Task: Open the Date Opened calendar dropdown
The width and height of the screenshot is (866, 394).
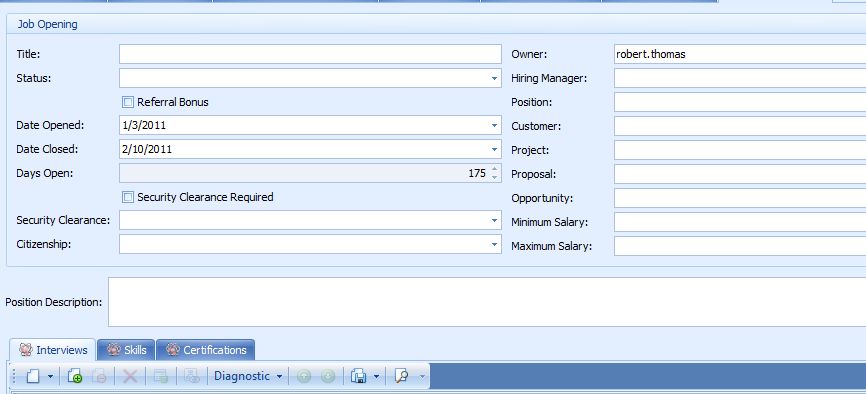Action: click(494, 126)
